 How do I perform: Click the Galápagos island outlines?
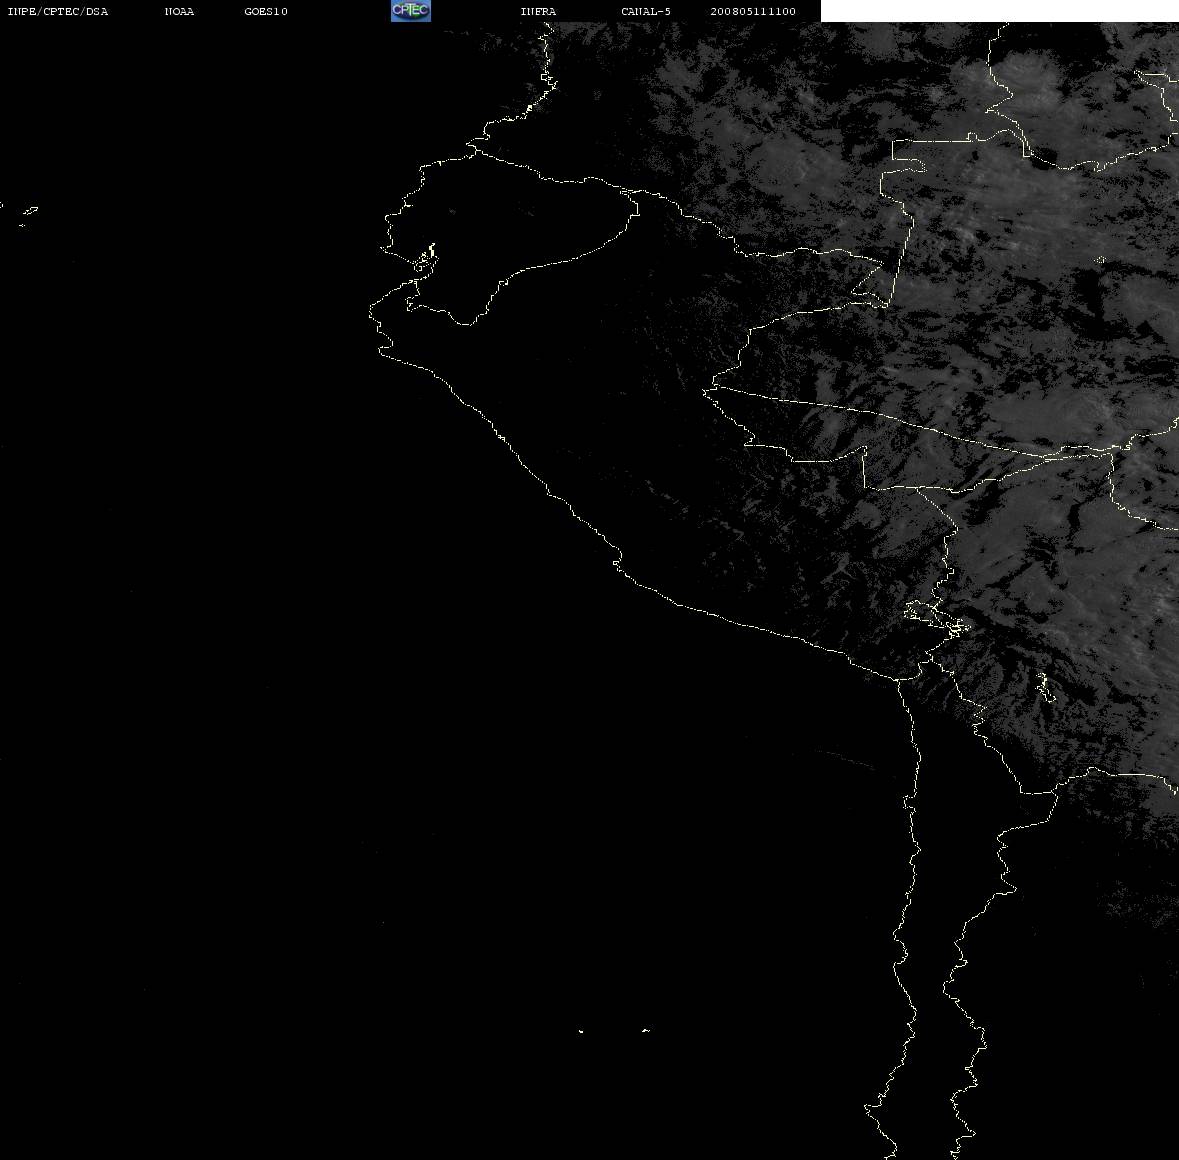pyautogui.click(x=26, y=216)
